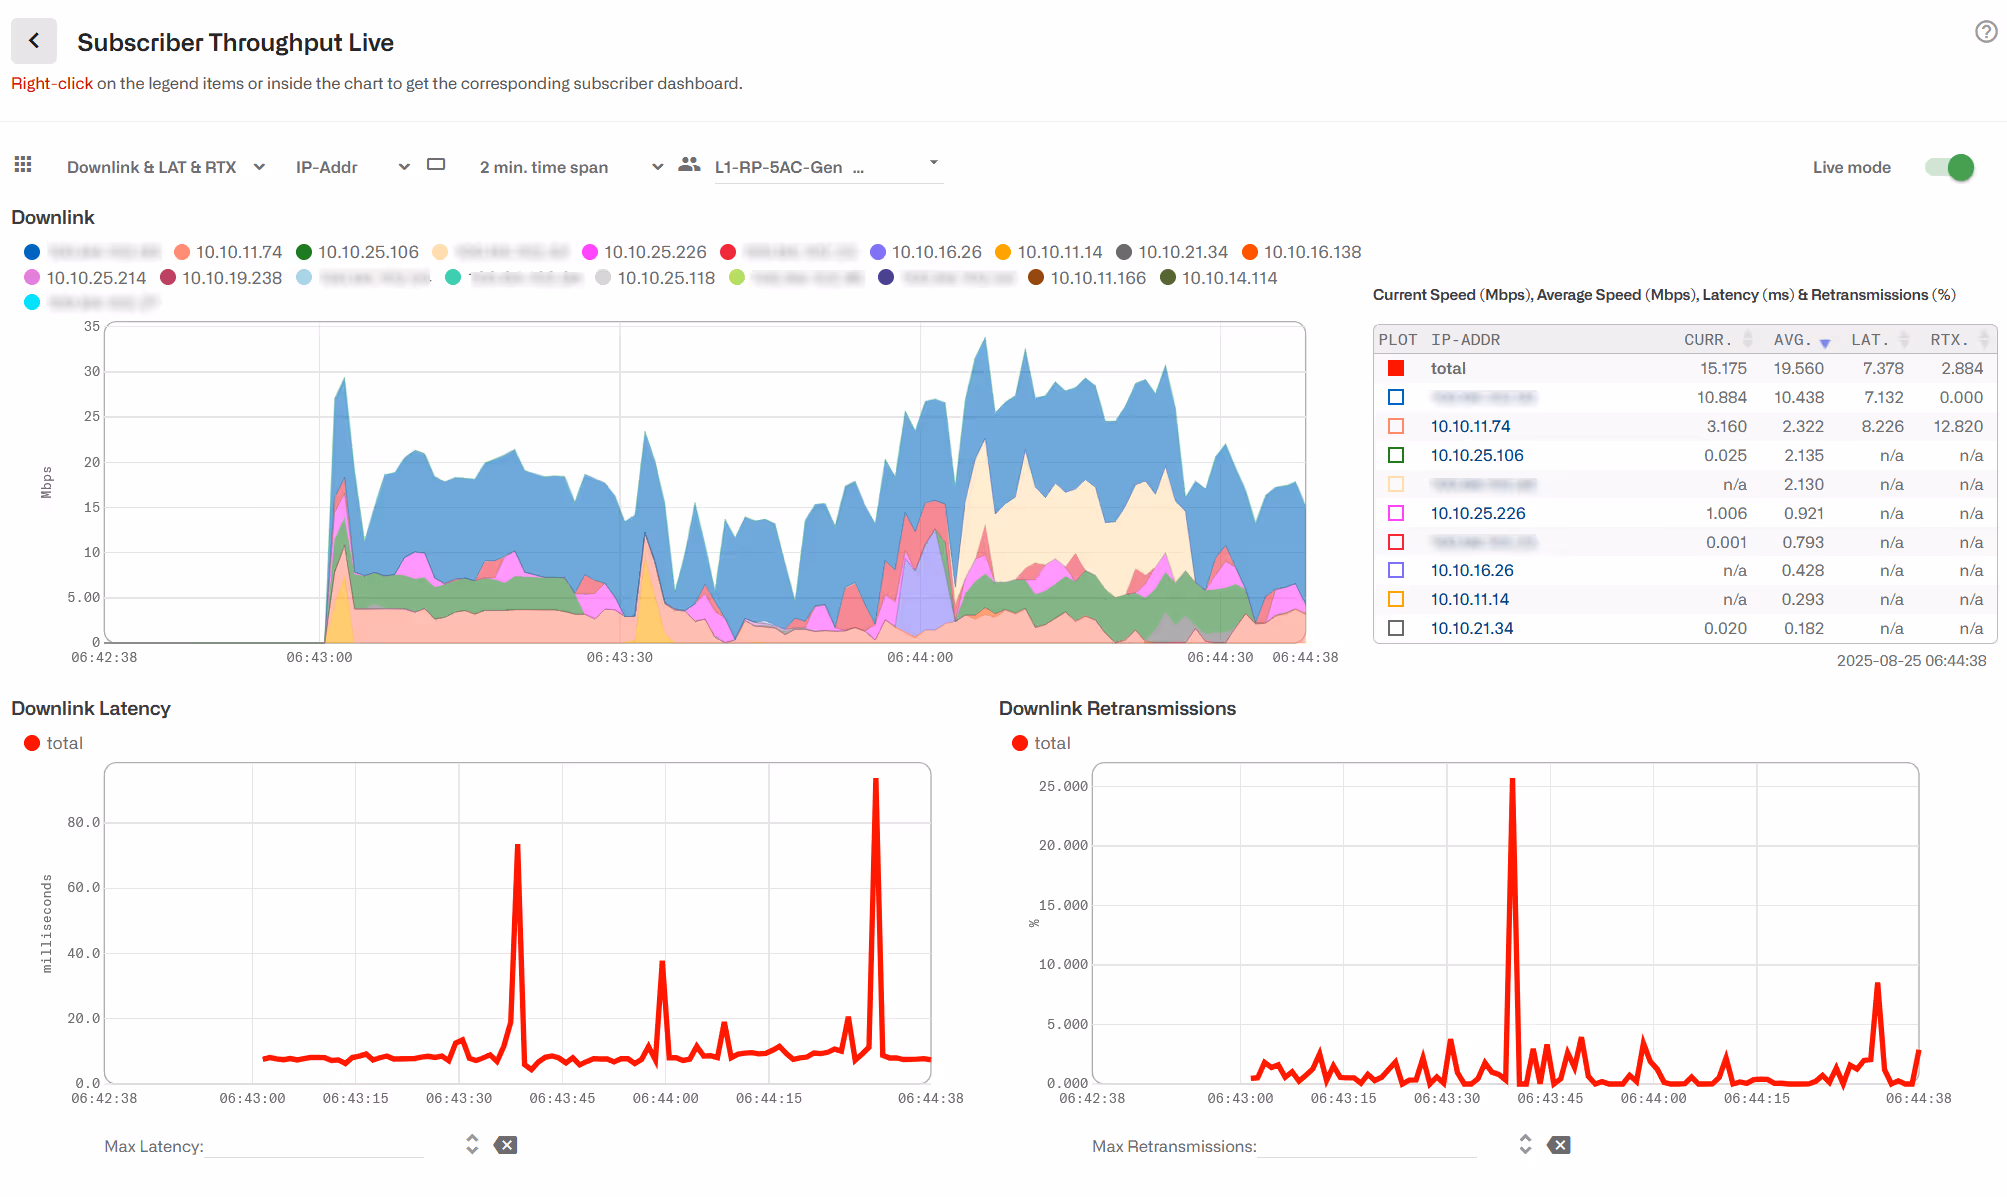Click the CURR. column header
This screenshot has width=2007, height=1197.
pos(1706,340)
